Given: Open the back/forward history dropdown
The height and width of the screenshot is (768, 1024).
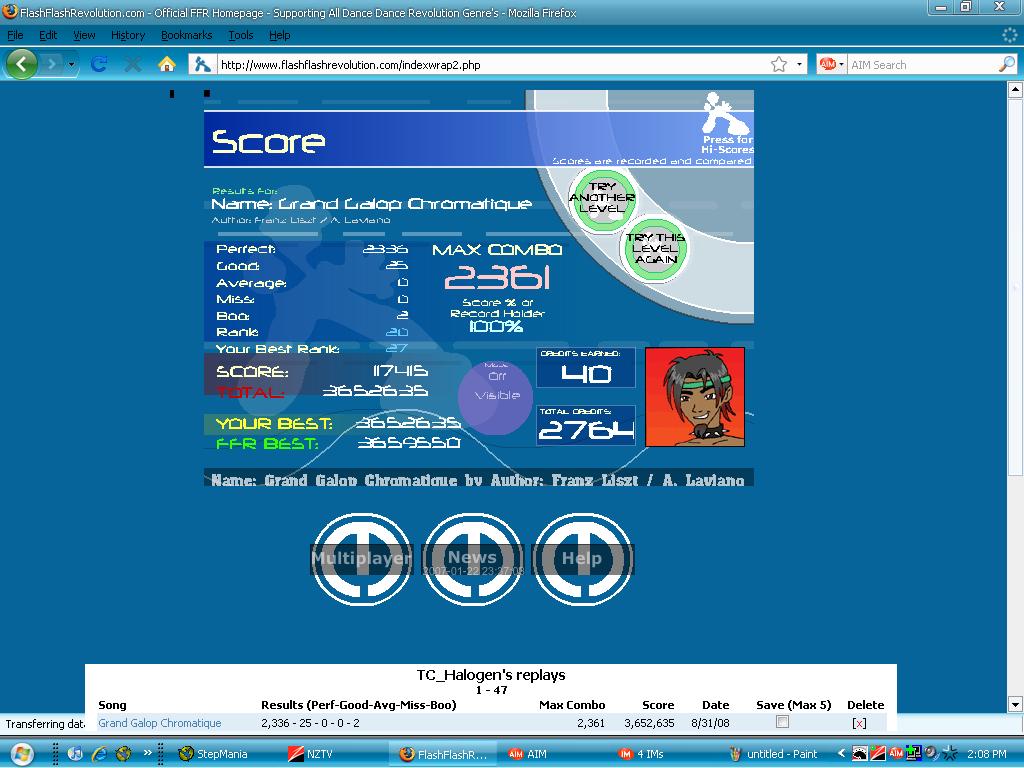Looking at the screenshot, I should (71, 64).
